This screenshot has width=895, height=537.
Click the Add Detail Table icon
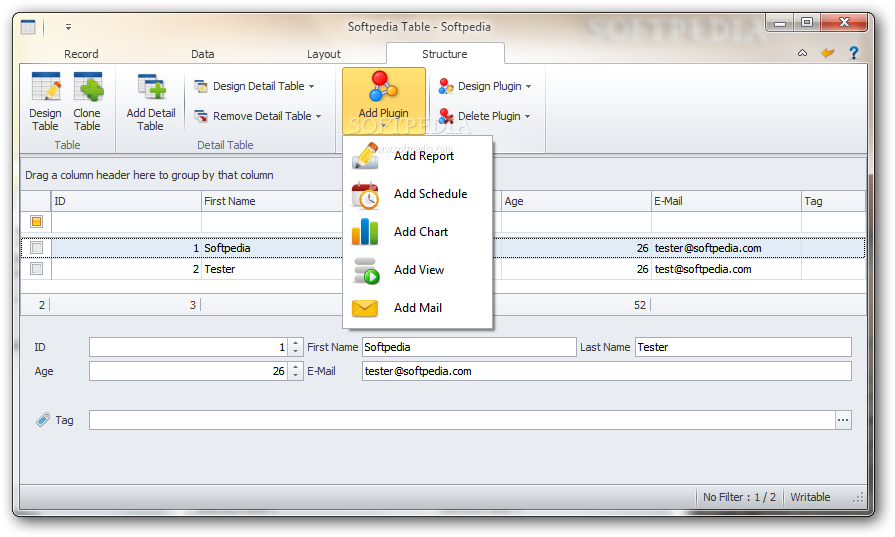click(x=152, y=87)
